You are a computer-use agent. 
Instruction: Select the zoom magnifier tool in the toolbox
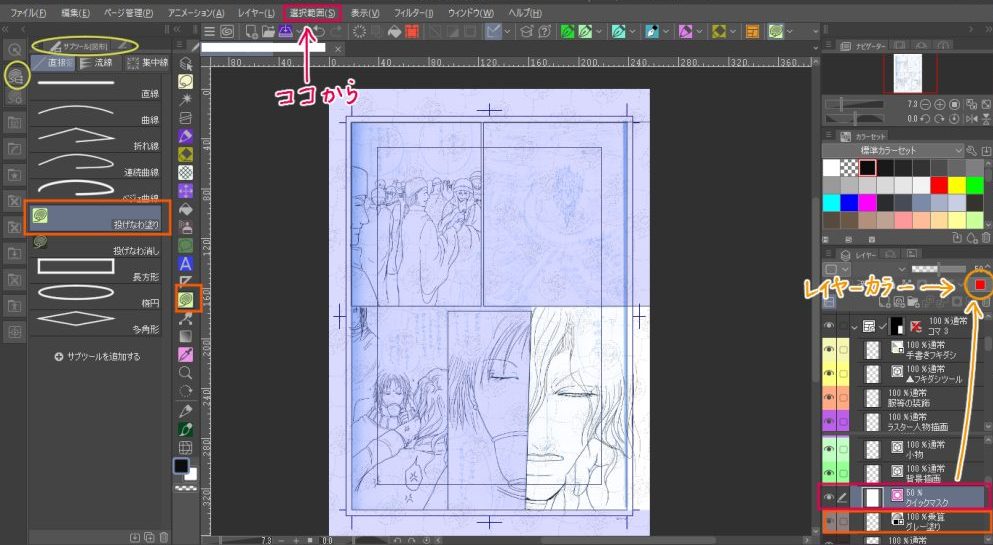(186, 372)
